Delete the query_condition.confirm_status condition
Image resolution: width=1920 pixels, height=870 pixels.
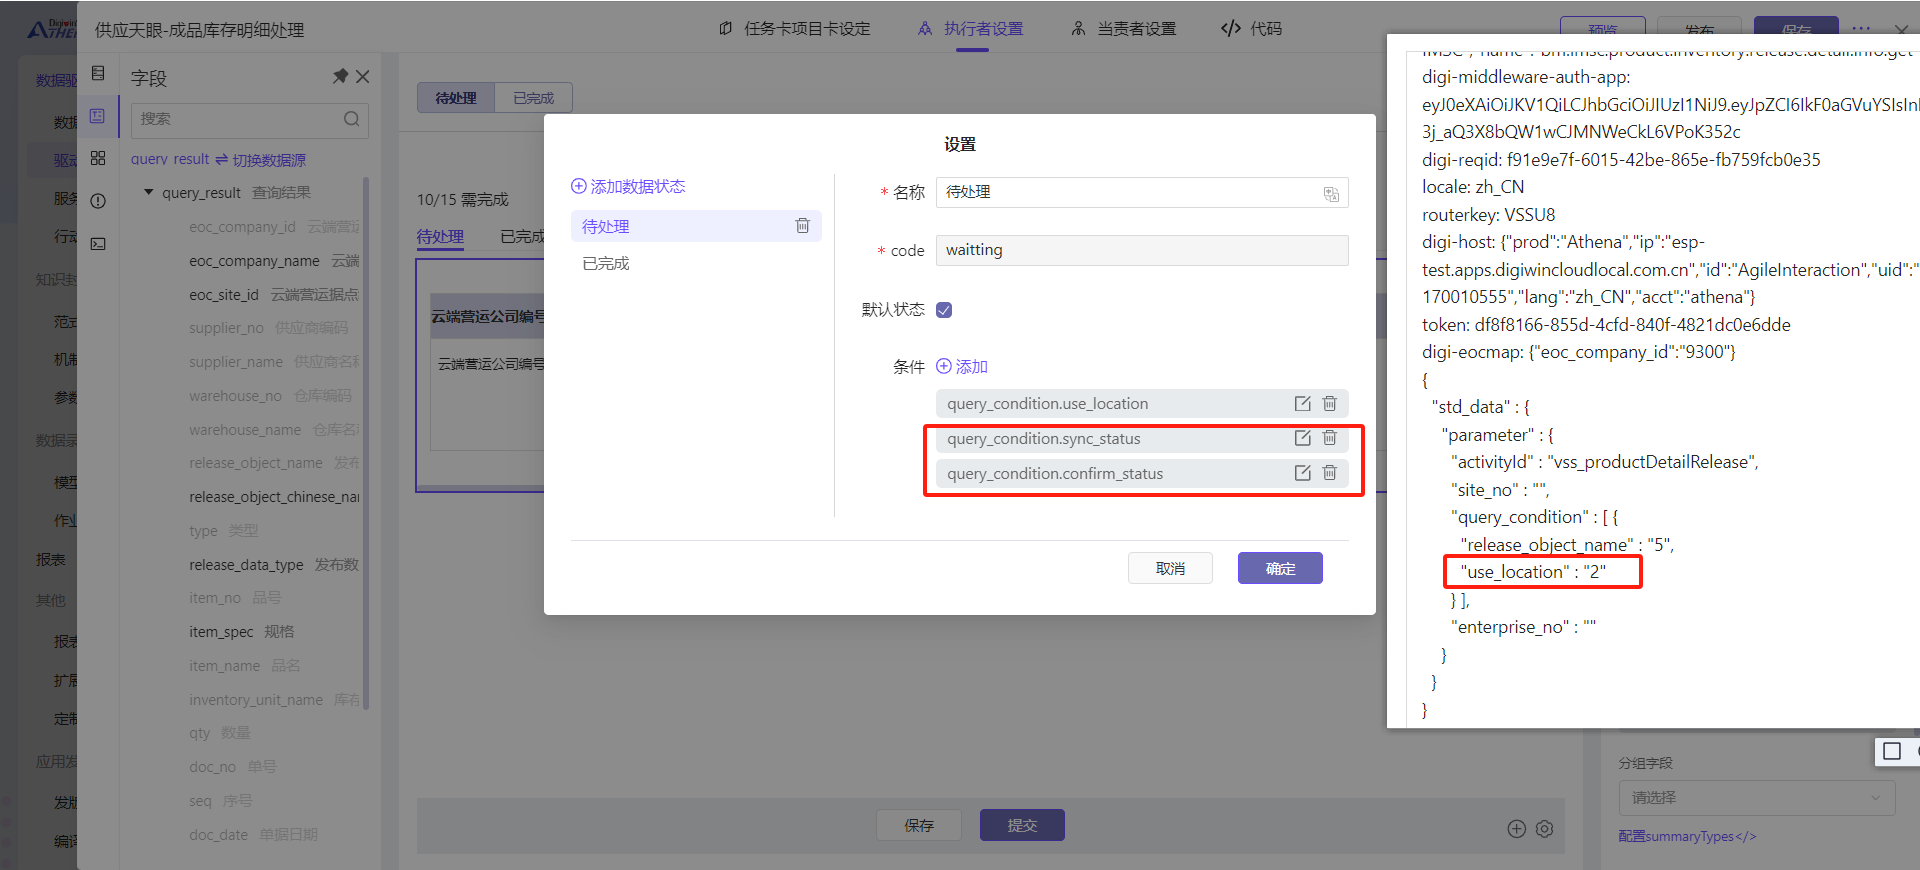coord(1330,473)
